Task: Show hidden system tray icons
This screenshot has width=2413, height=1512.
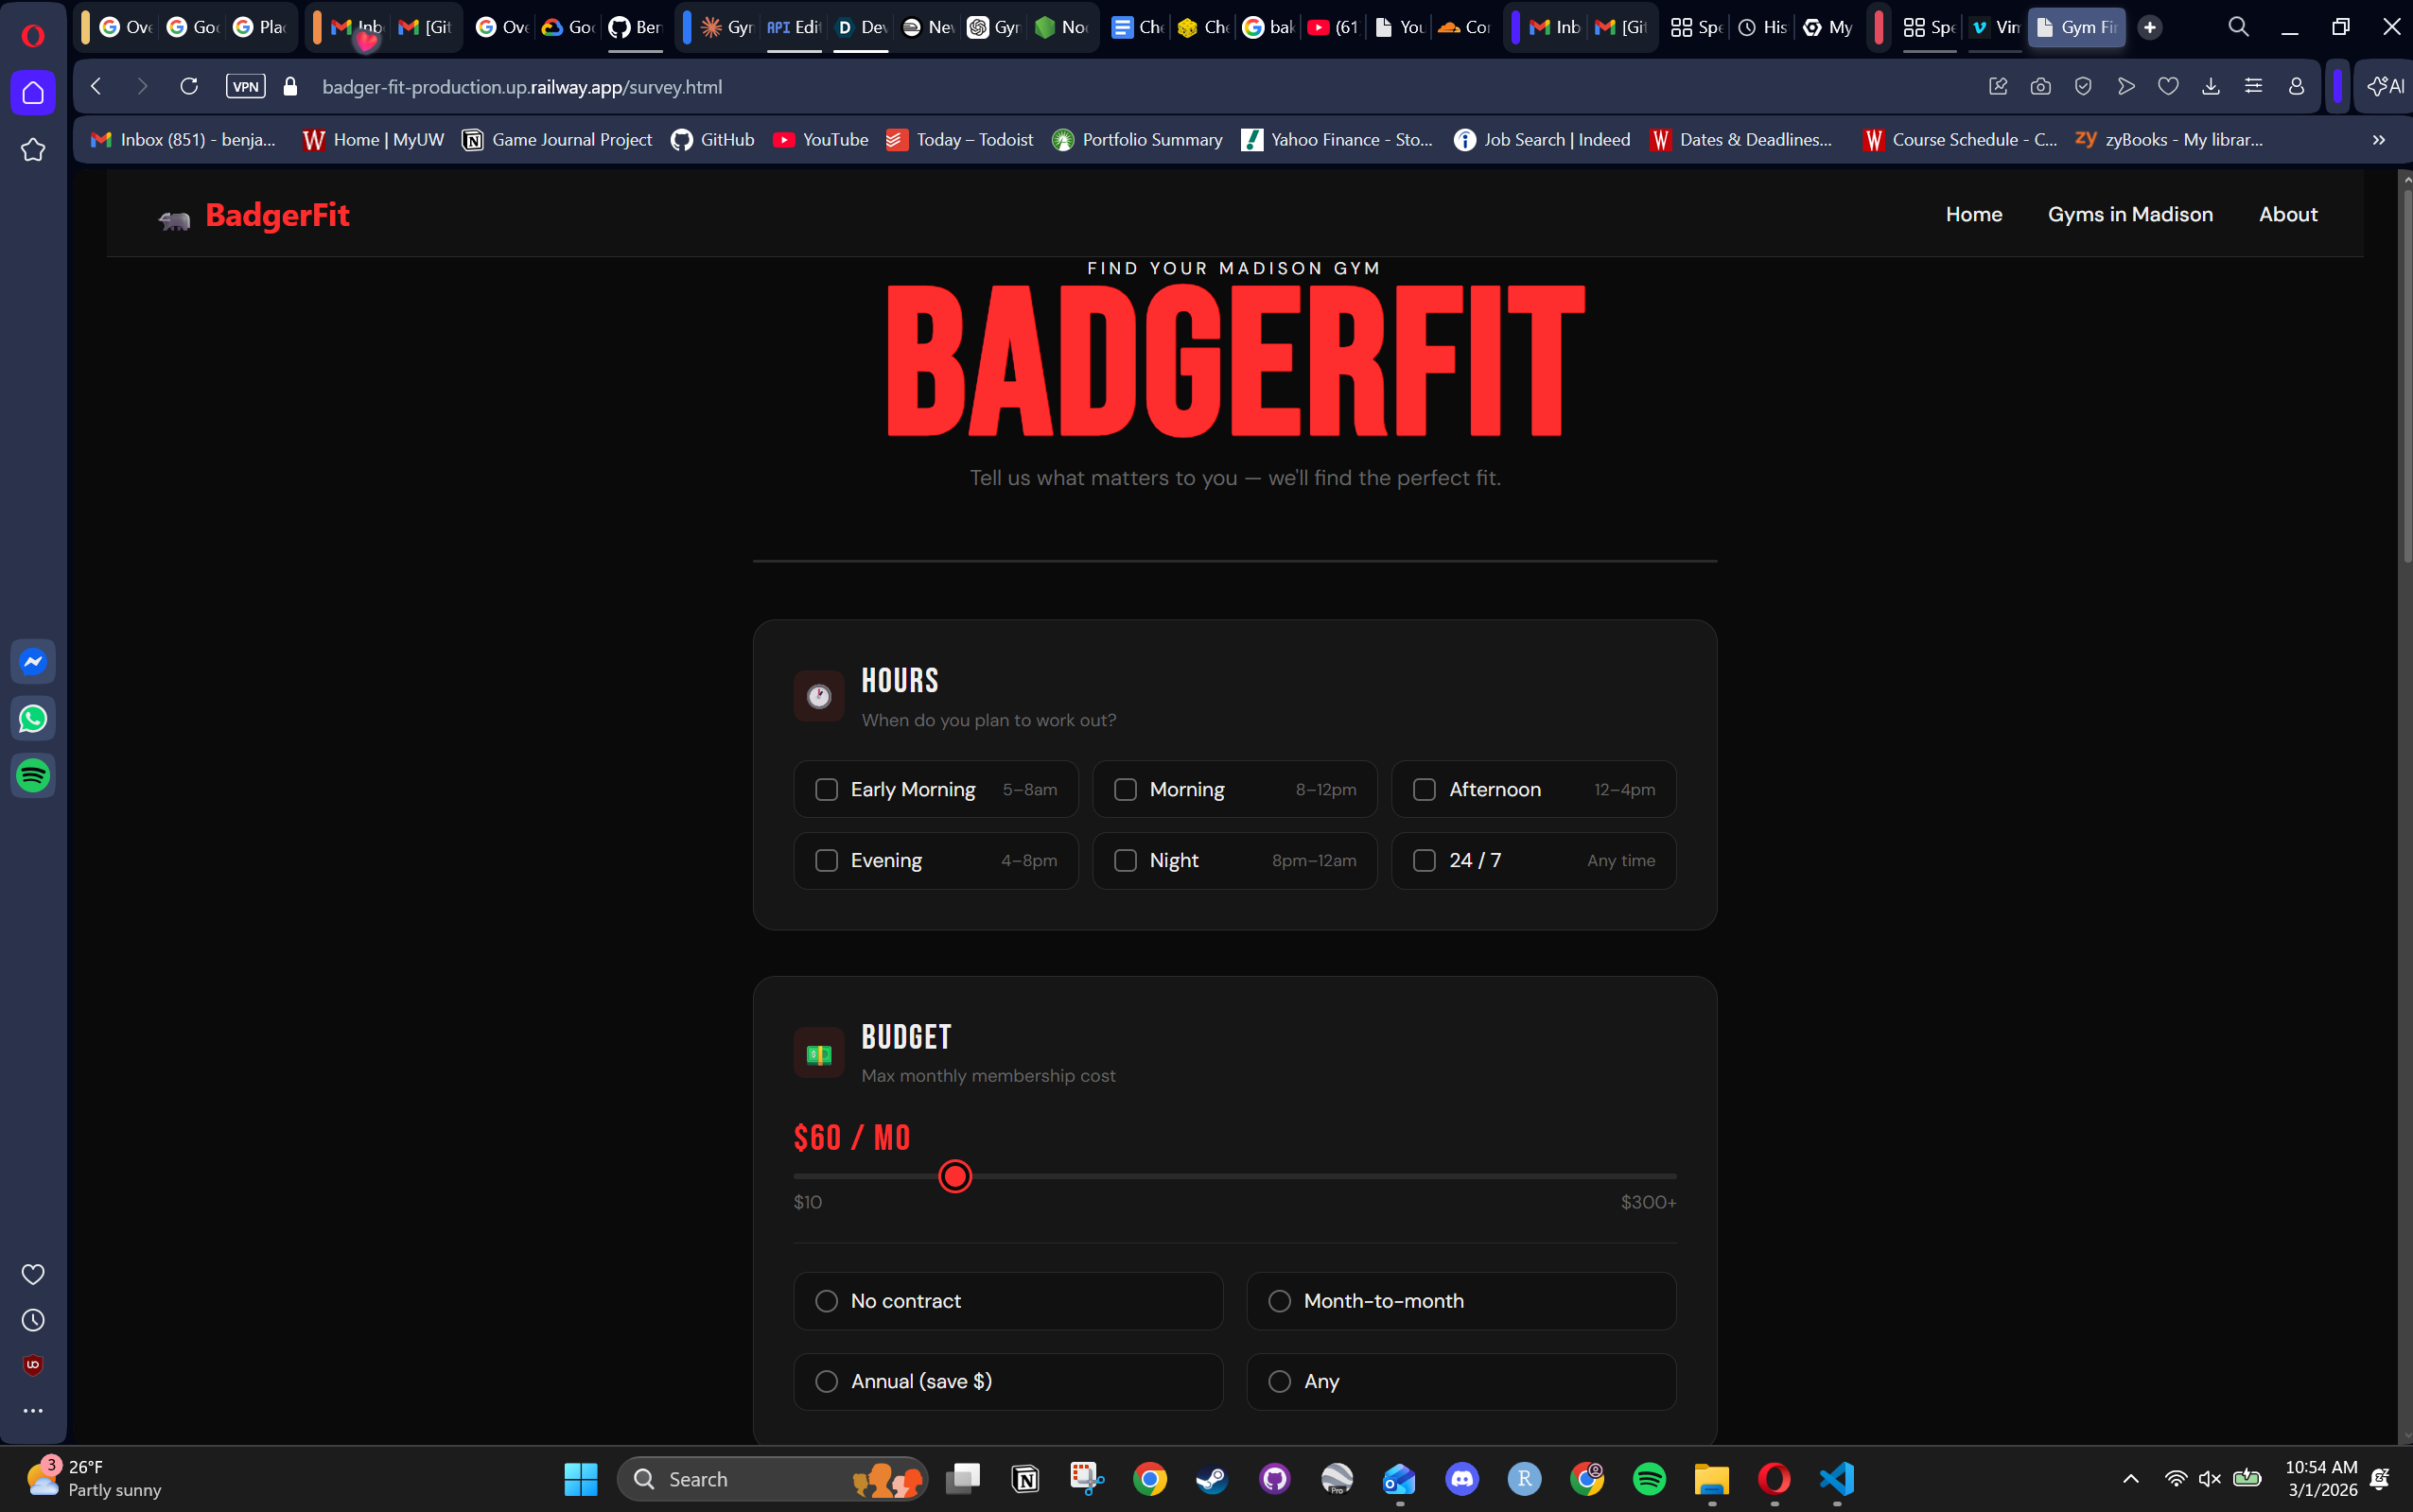Action: point(2131,1479)
